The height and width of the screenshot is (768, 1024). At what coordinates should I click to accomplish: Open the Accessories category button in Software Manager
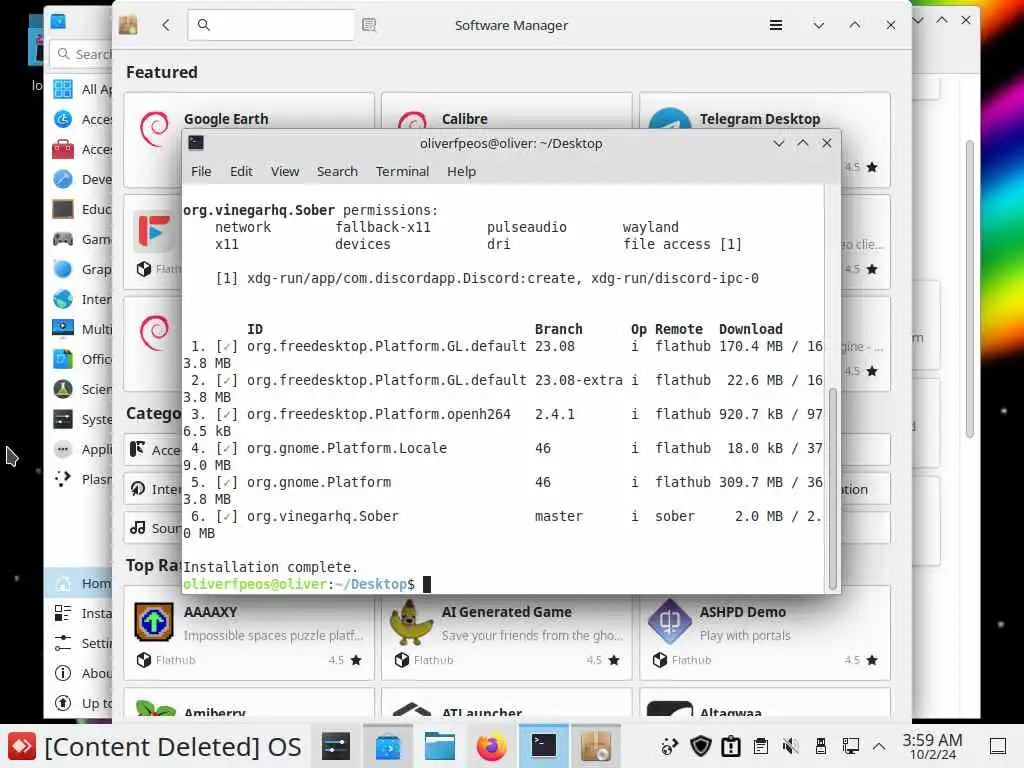pos(153,449)
